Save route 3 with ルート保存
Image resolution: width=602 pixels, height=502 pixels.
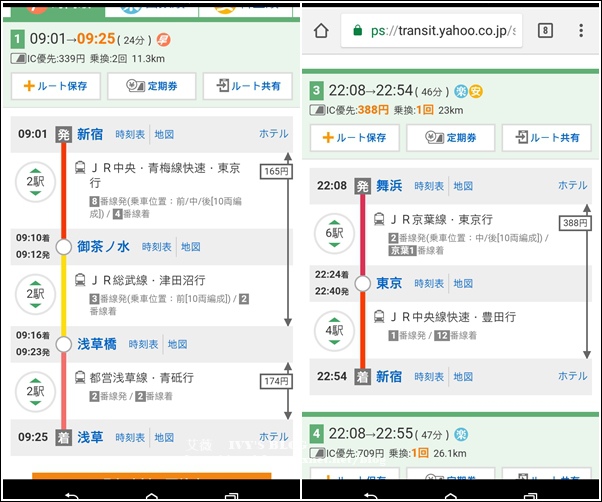pos(355,137)
